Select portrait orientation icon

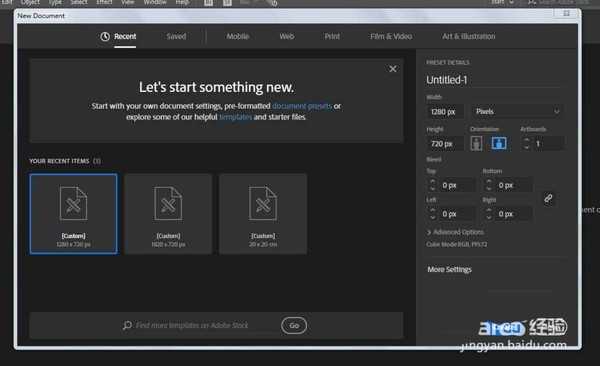coord(476,144)
